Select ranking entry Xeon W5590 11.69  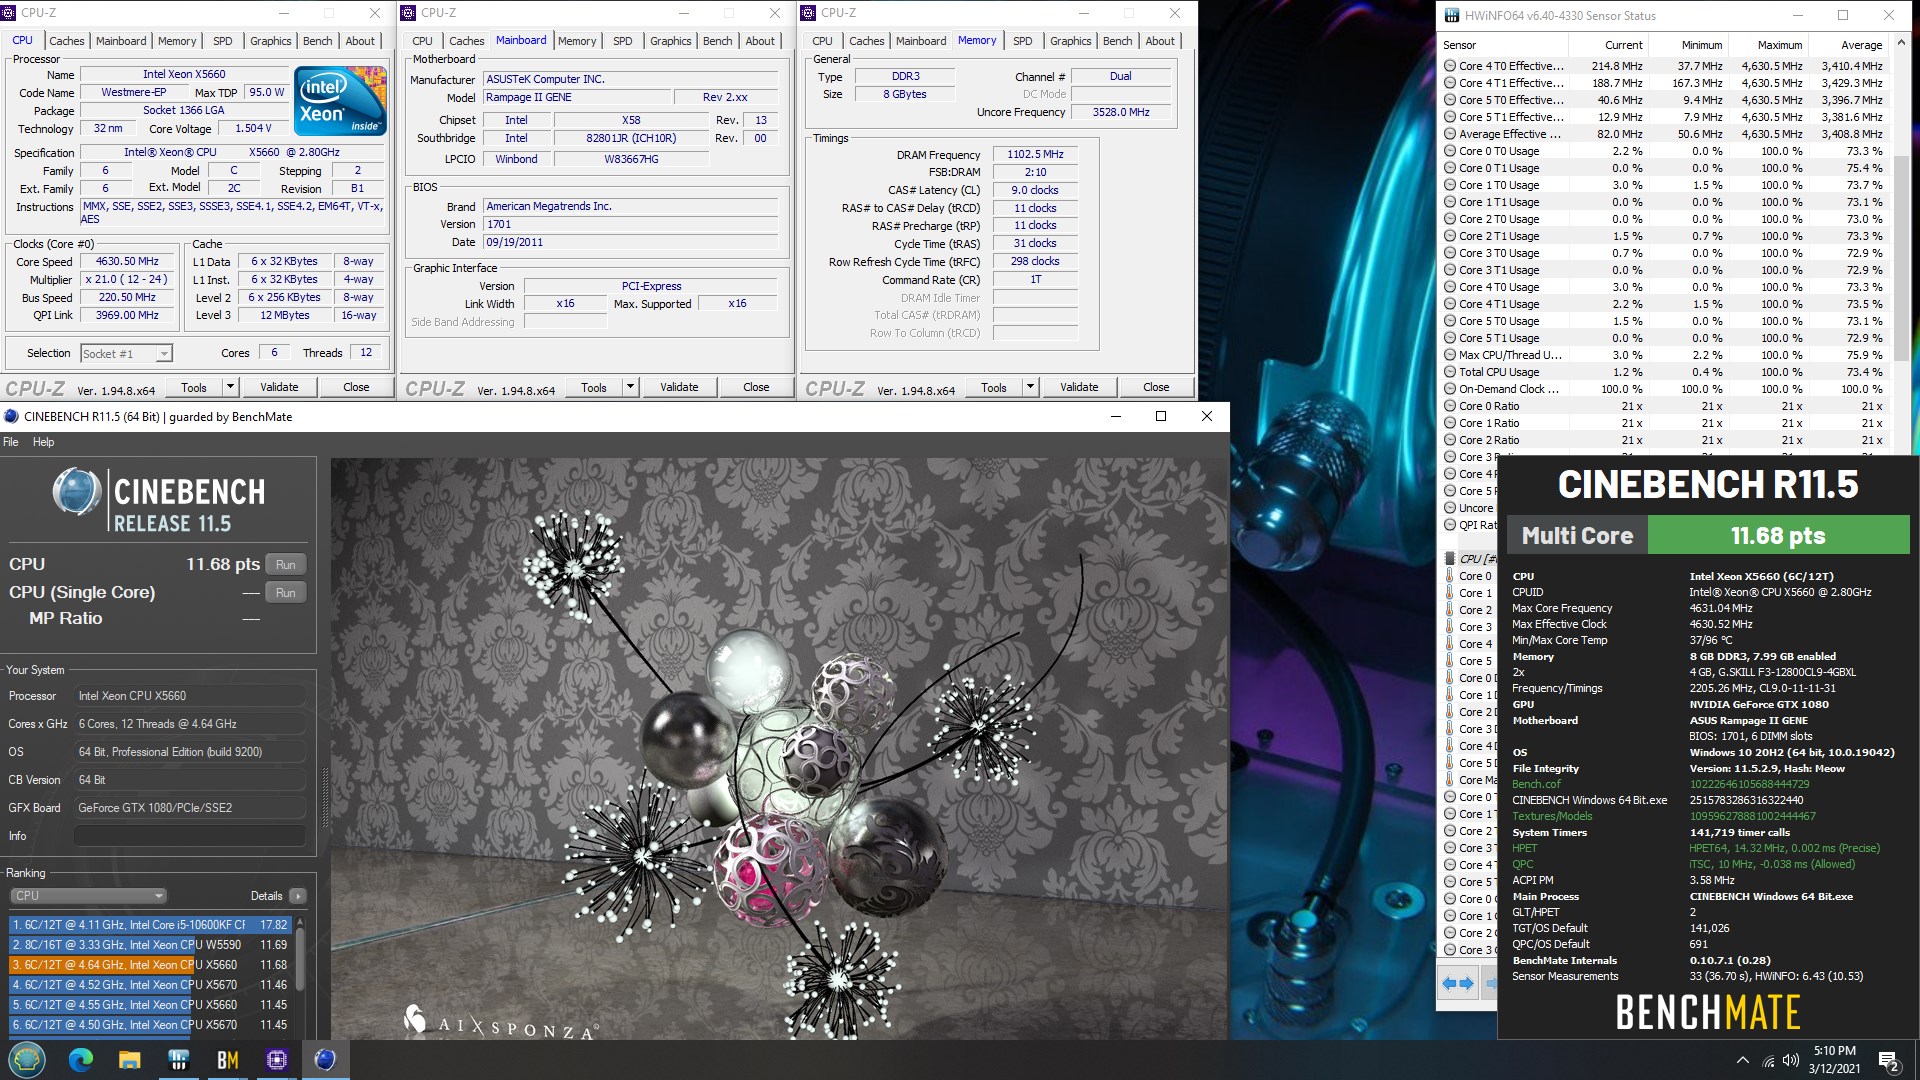(151, 945)
